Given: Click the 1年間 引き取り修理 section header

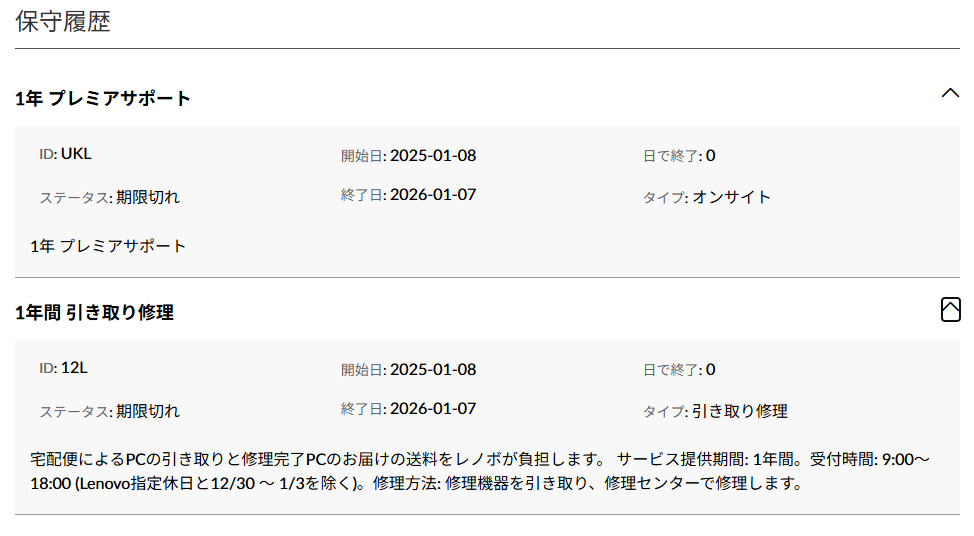Looking at the screenshot, I should pyautogui.click(x=95, y=313).
